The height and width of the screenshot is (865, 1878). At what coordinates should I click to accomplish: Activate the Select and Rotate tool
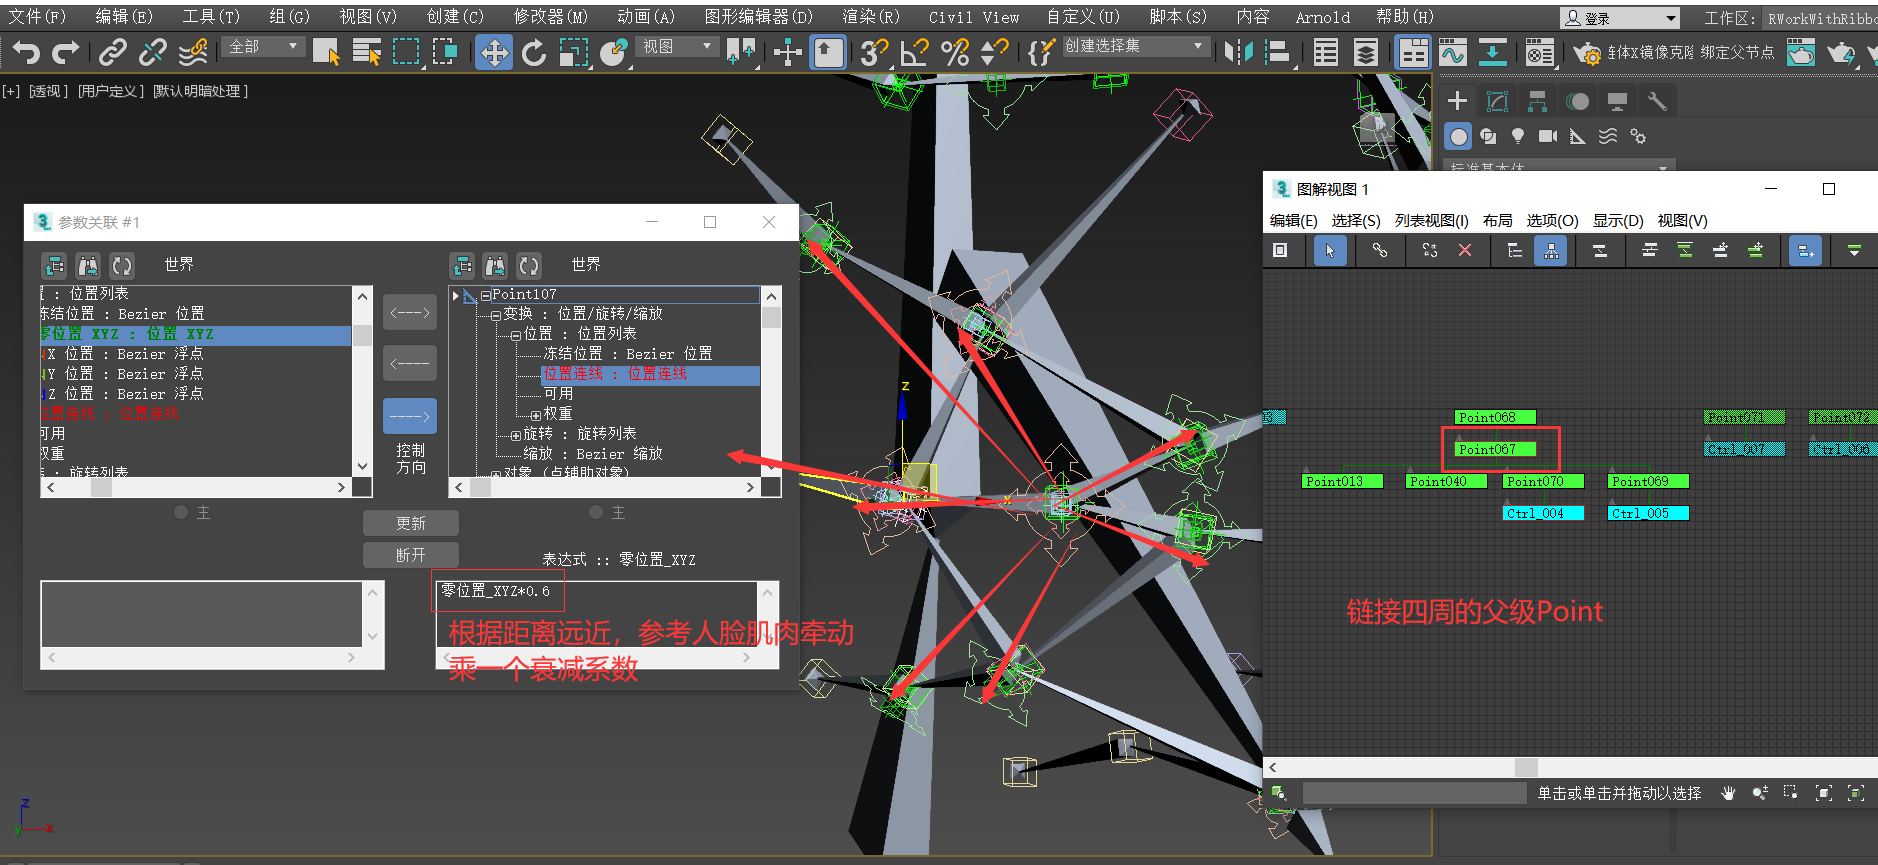click(534, 52)
